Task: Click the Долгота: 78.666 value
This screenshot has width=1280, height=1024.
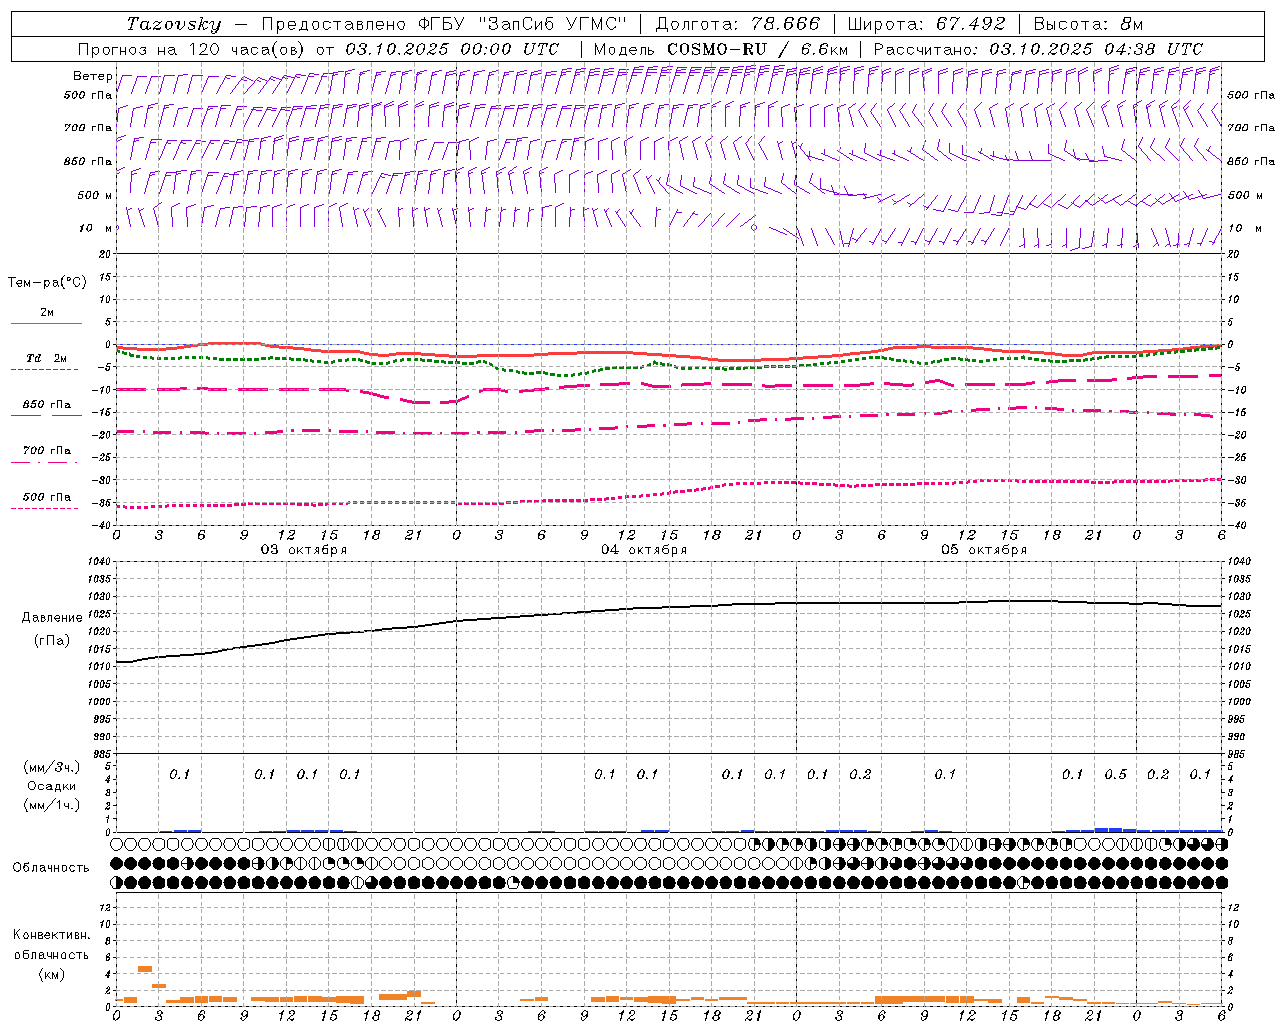Action: click(x=737, y=24)
